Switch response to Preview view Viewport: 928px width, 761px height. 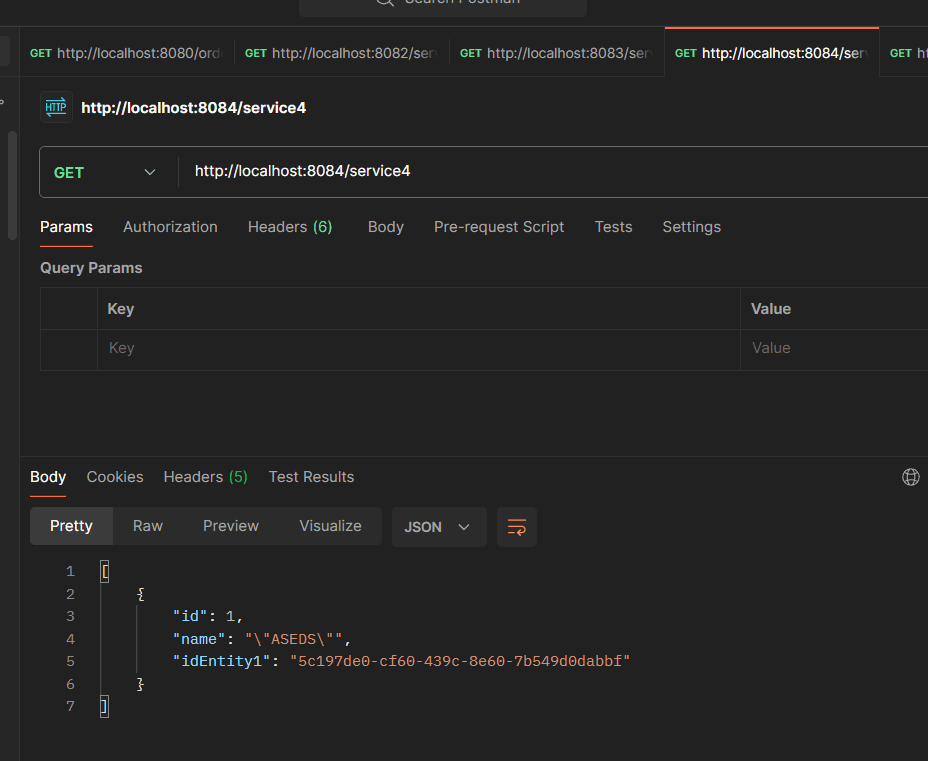click(x=231, y=526)
